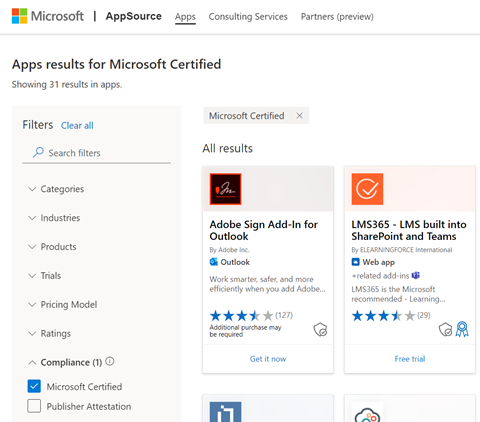Click the blue app logo in third card
The image size is (480, 422).
pyautogui.click(x=225, y=412)
